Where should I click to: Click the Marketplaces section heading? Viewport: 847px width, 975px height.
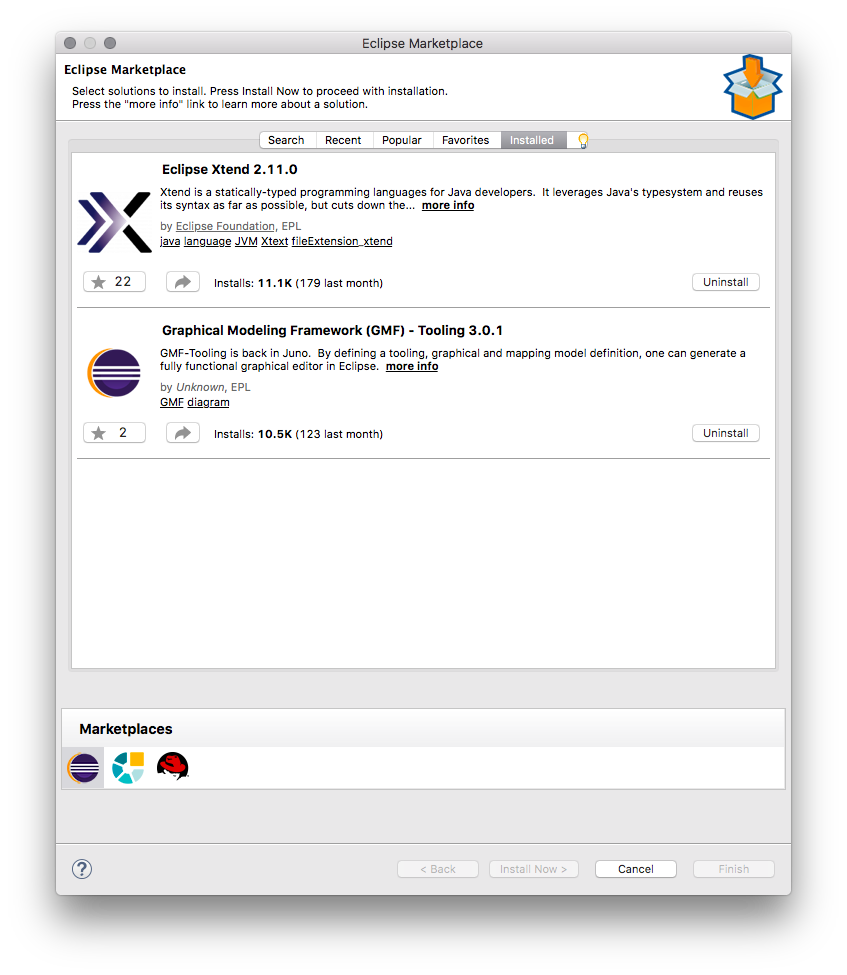click(x=126, y=729)
